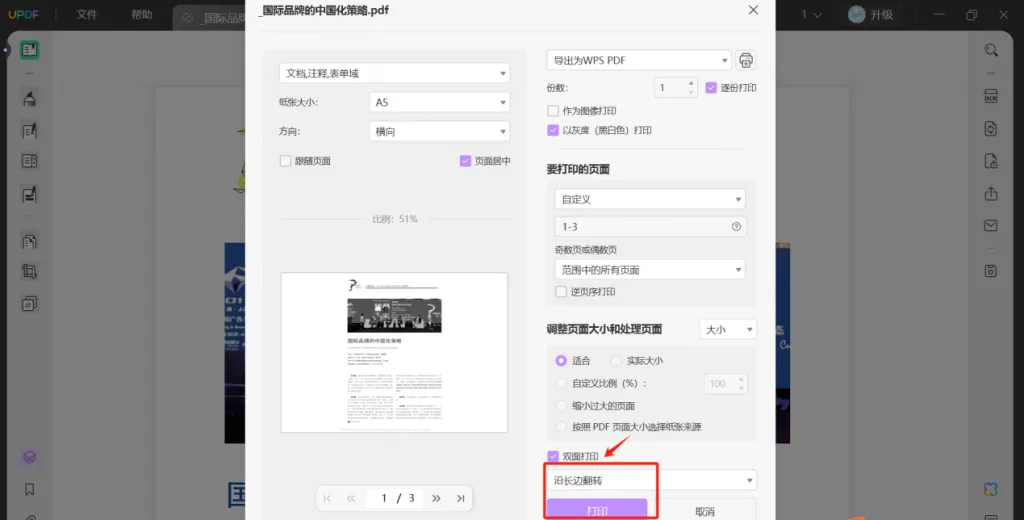Increase the 份数 copies stepper
The width and height of the screenshot is (1024, 520).
691,83
